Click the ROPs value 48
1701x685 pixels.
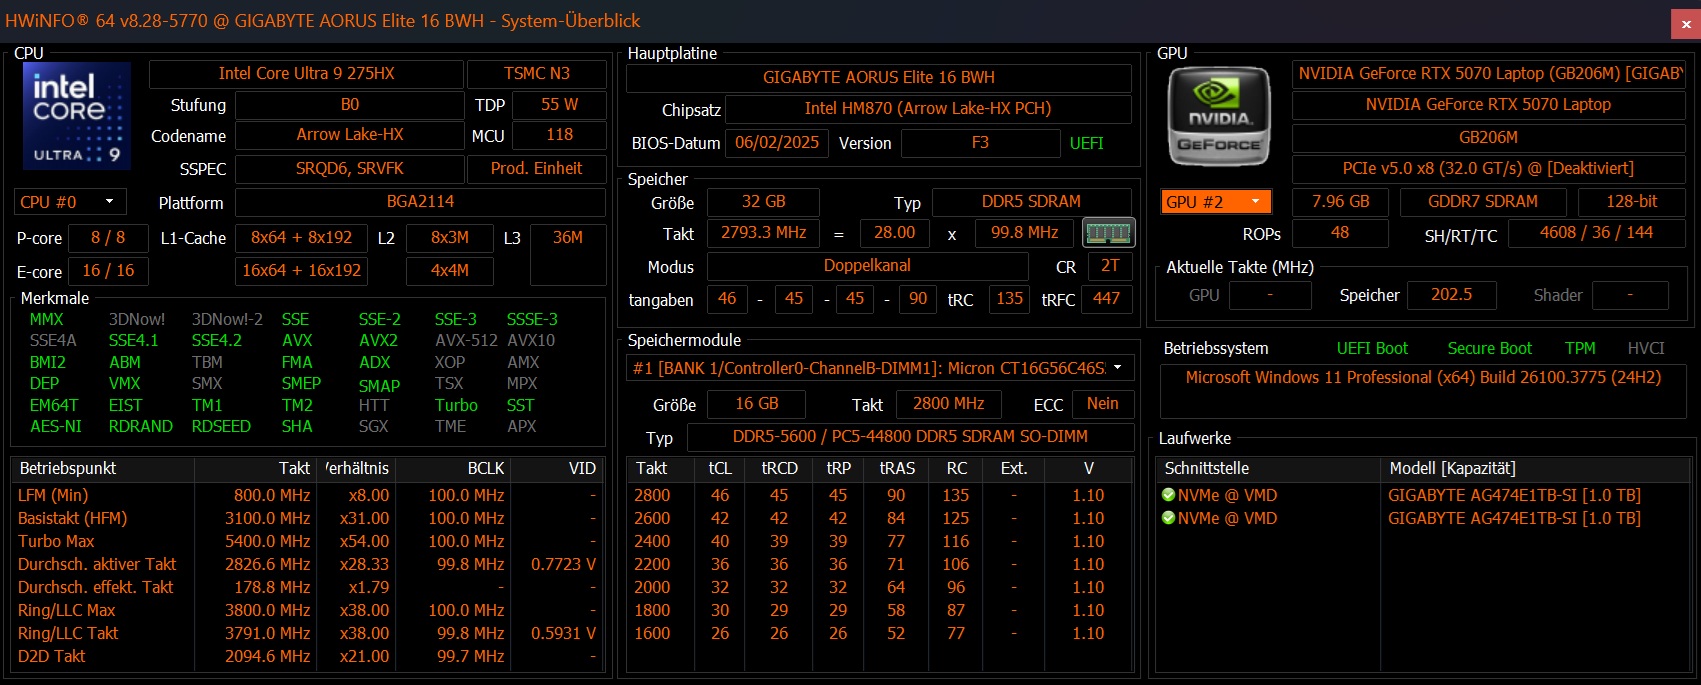[1340, 233]
